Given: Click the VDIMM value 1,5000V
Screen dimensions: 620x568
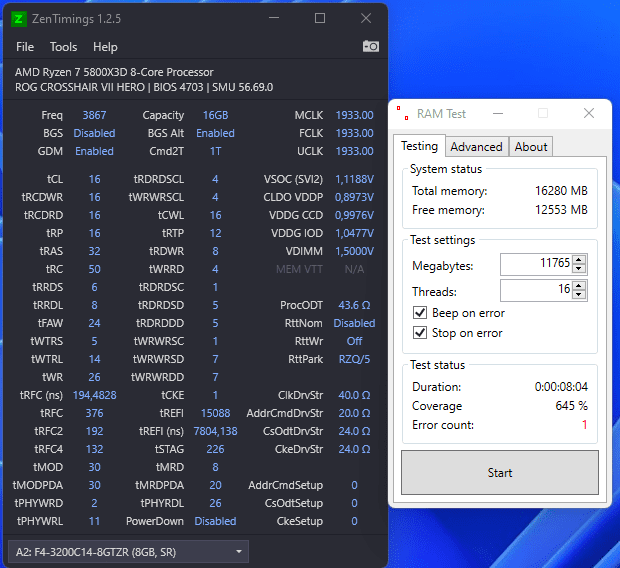Looking at the screenshot, I should point(354,251).
